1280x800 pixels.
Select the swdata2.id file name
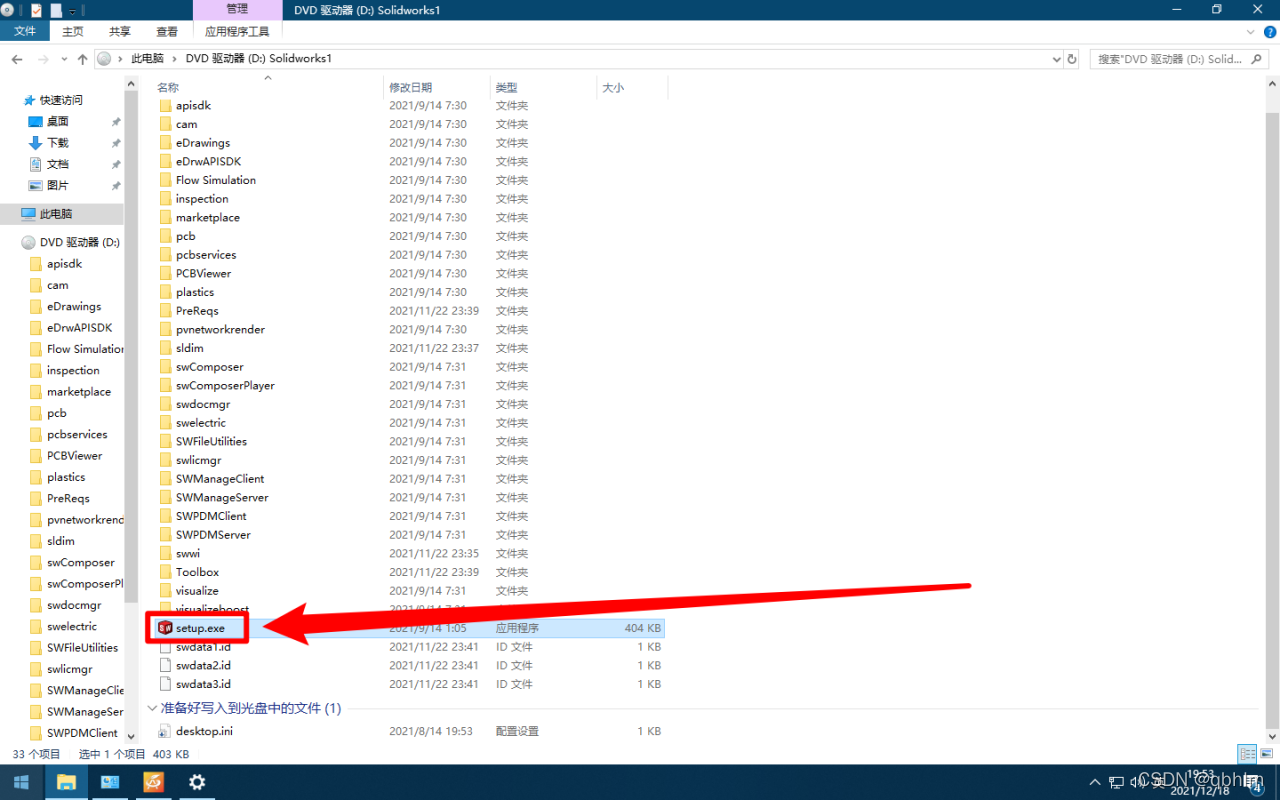tap(203, 665)
